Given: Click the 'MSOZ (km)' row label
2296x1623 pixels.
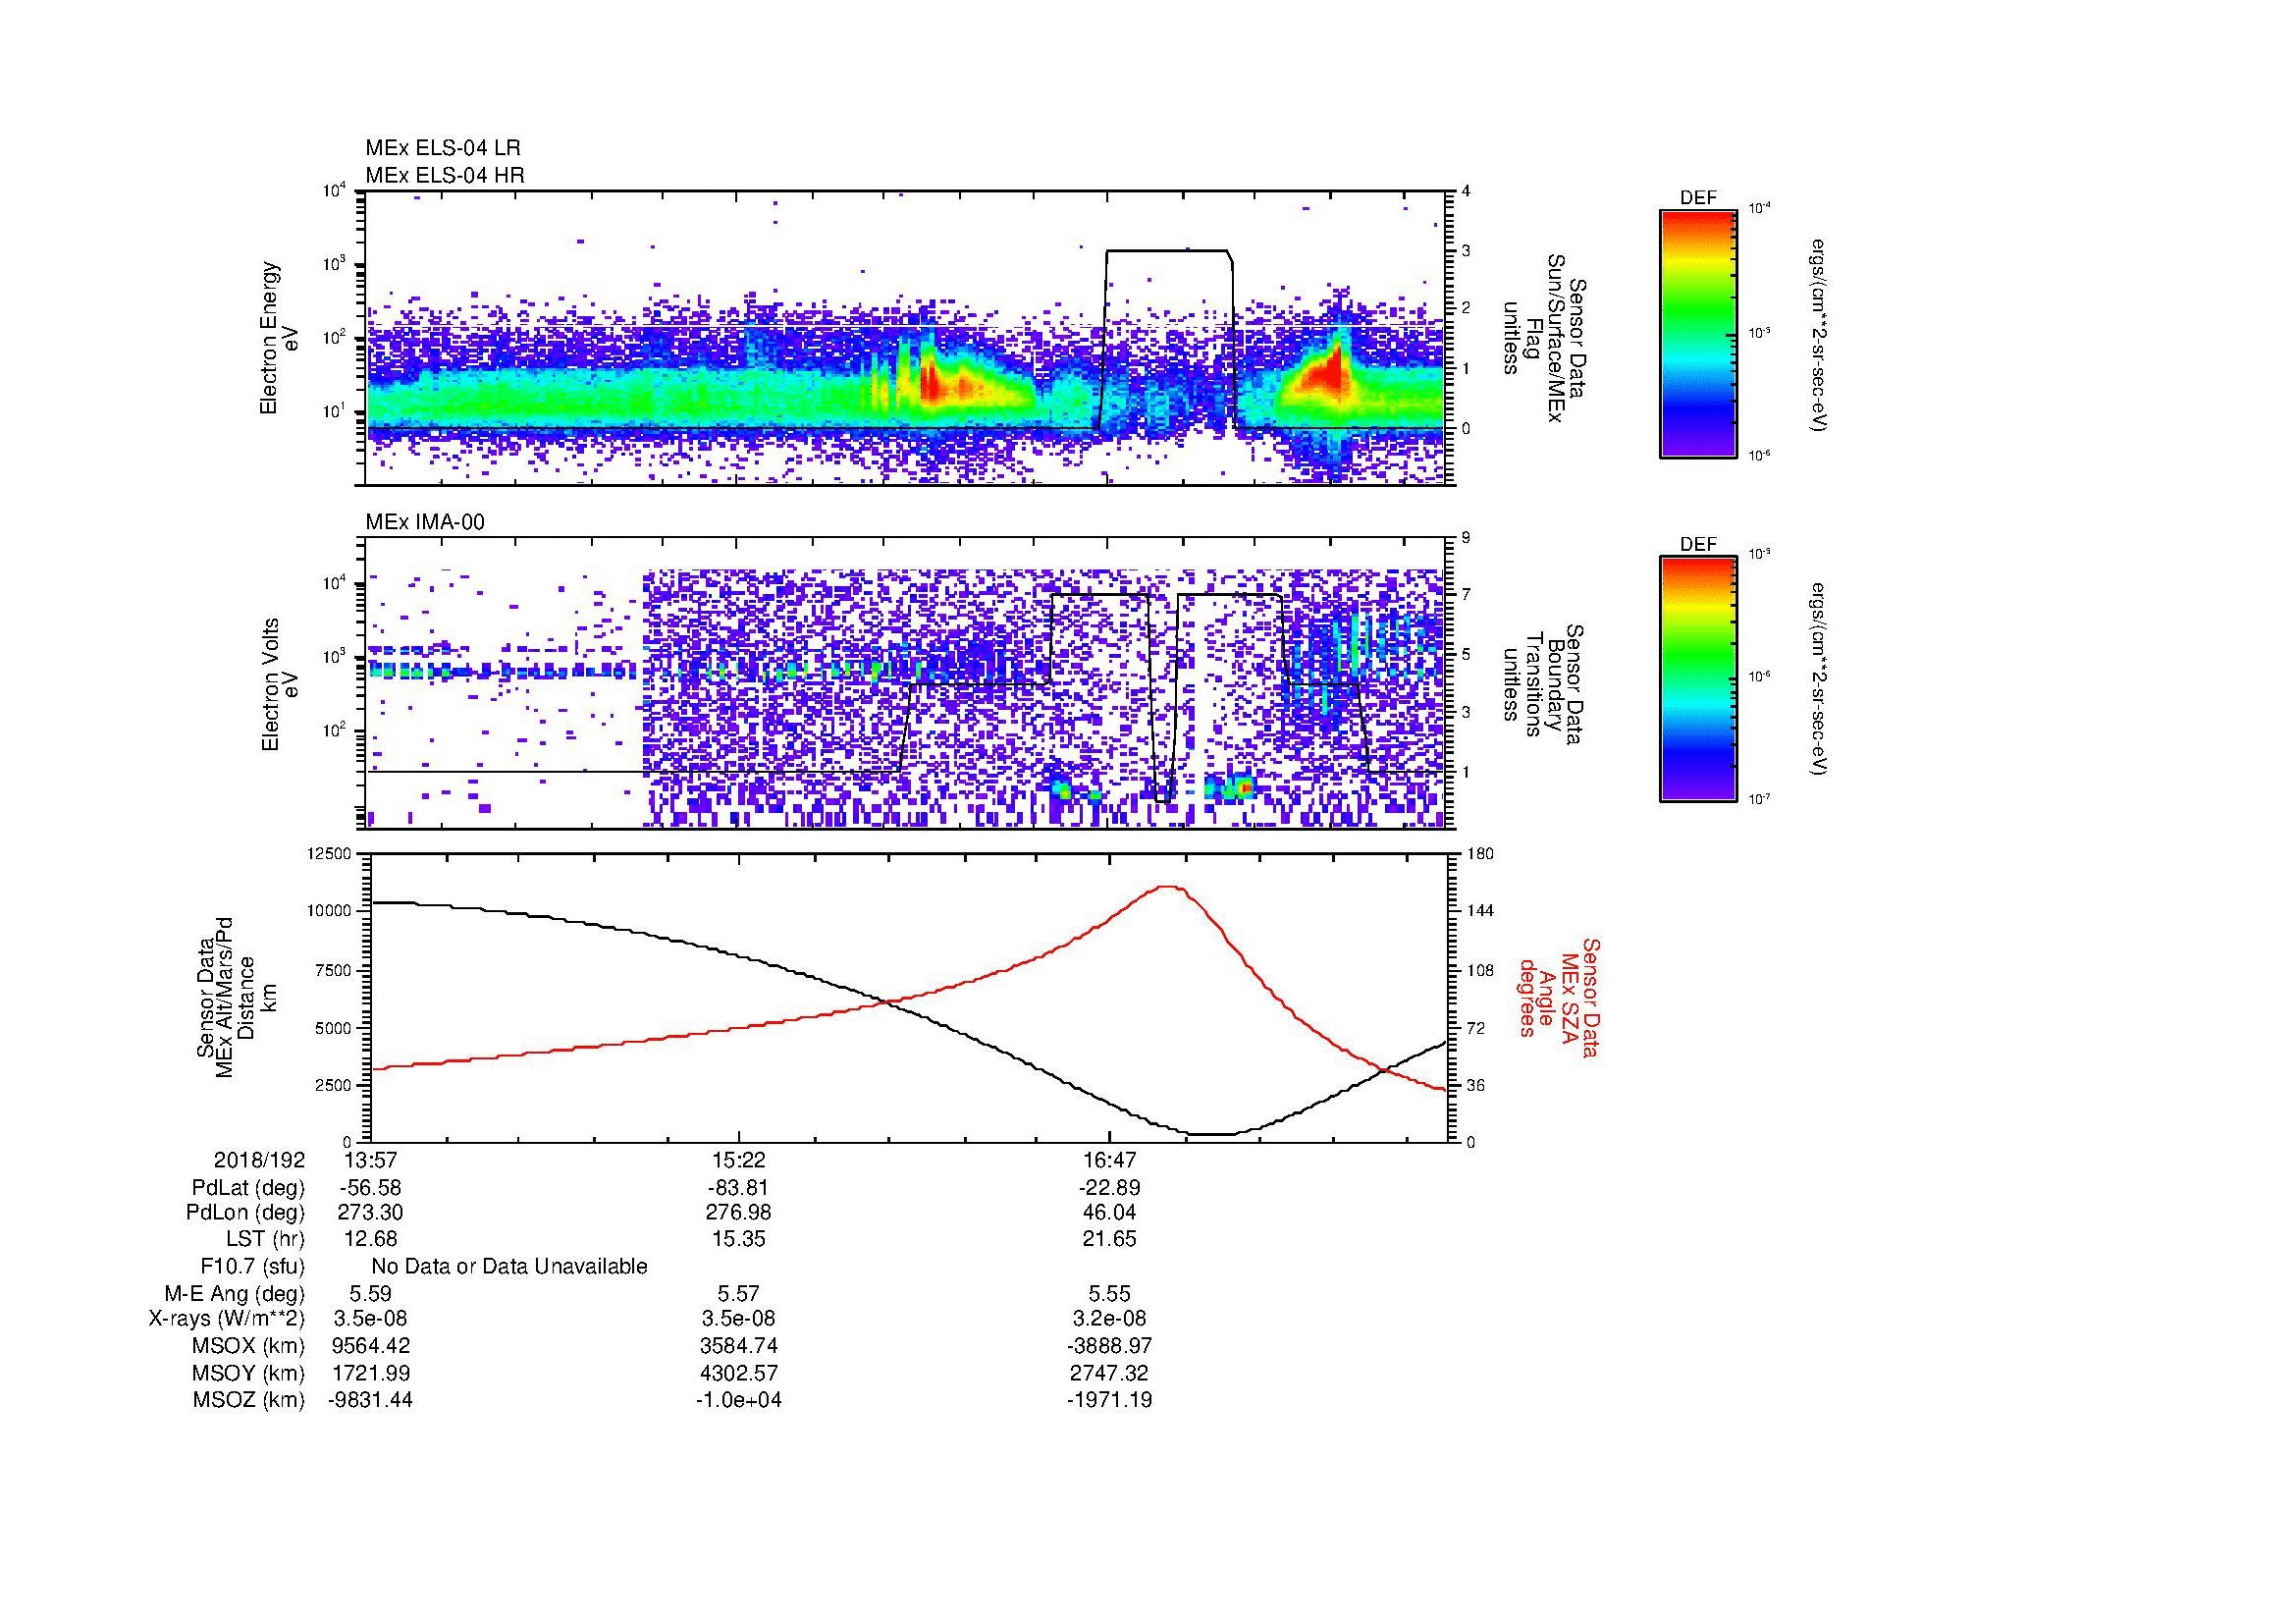Looking at the screenshot, I should click(x=249, y=1400).
